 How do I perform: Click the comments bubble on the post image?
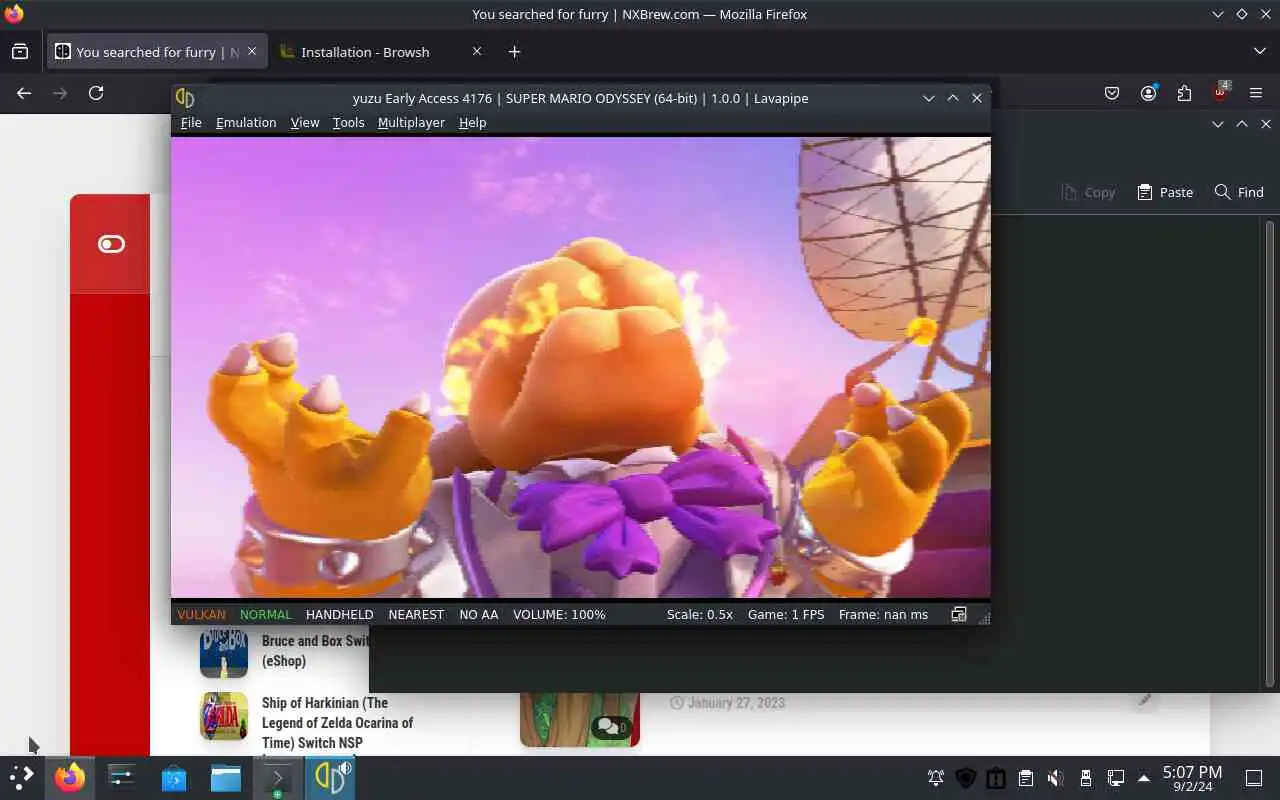pyautogui.click(x=611, y=727)
